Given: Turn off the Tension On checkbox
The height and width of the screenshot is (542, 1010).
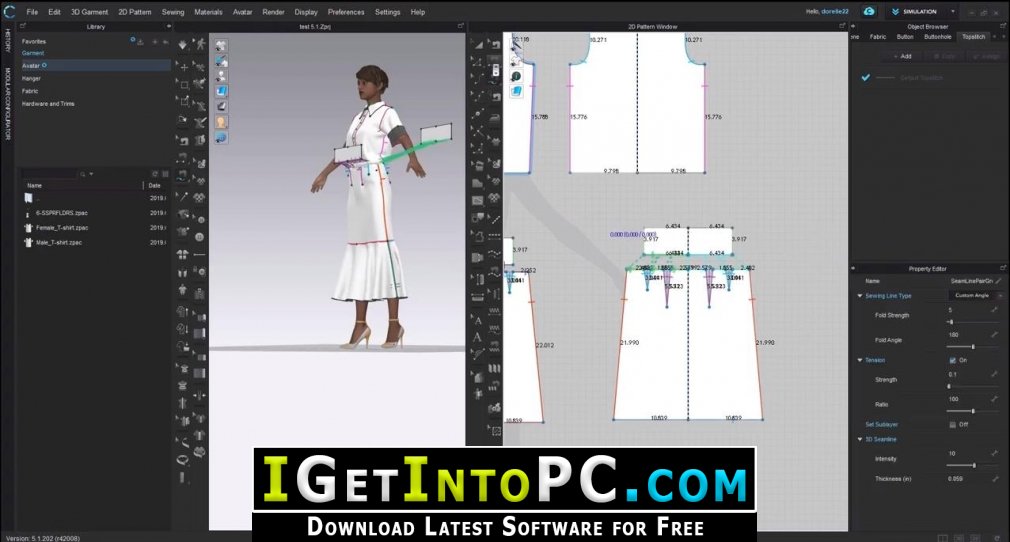Looking at the screenshot, I should point(951,360).
